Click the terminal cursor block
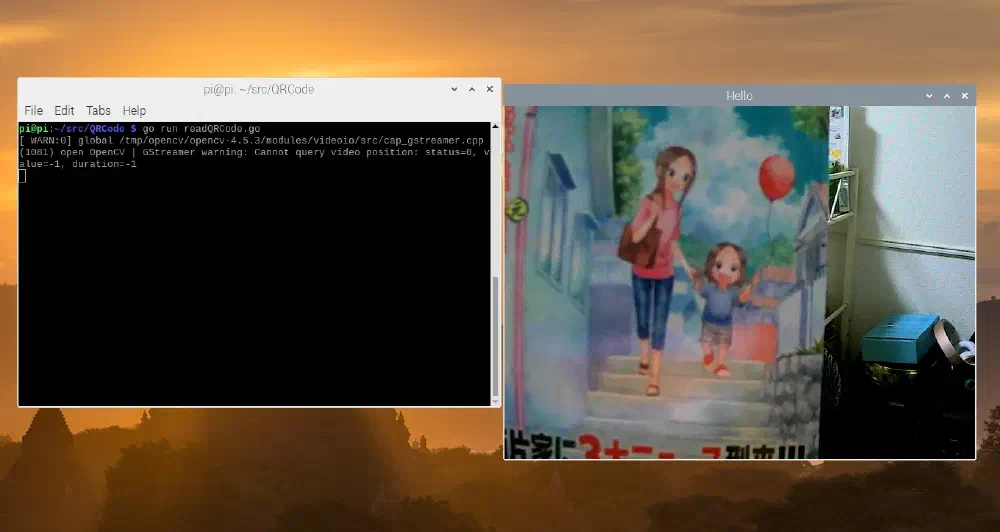1000x532 pixels. click(22, 176)
